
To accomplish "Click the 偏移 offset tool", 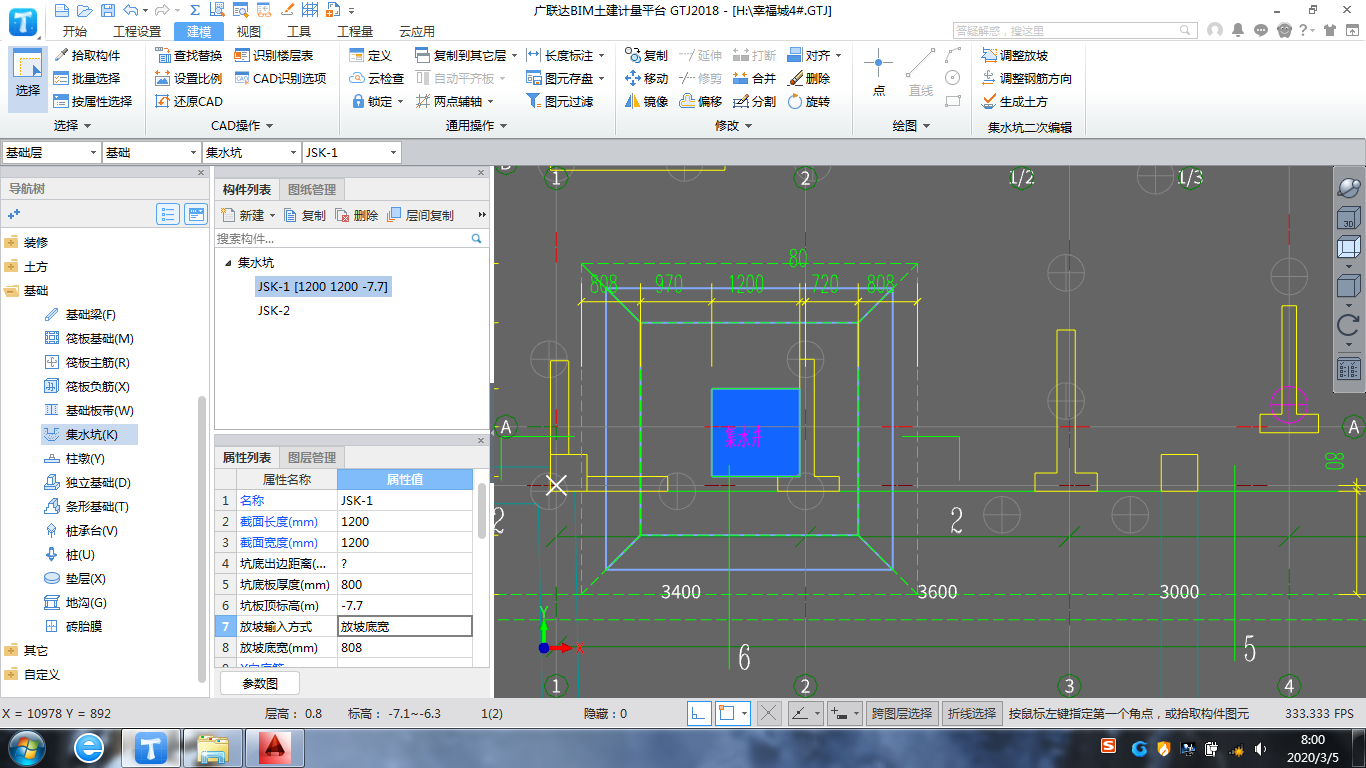I will (700, 101).
